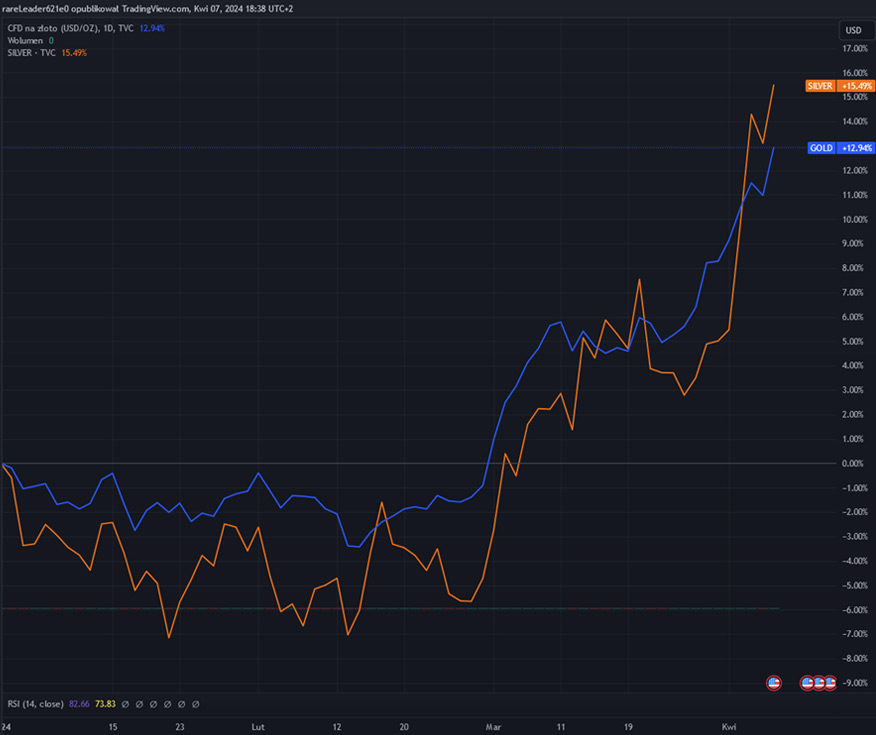Open the USD currency selector

[853, 30]
